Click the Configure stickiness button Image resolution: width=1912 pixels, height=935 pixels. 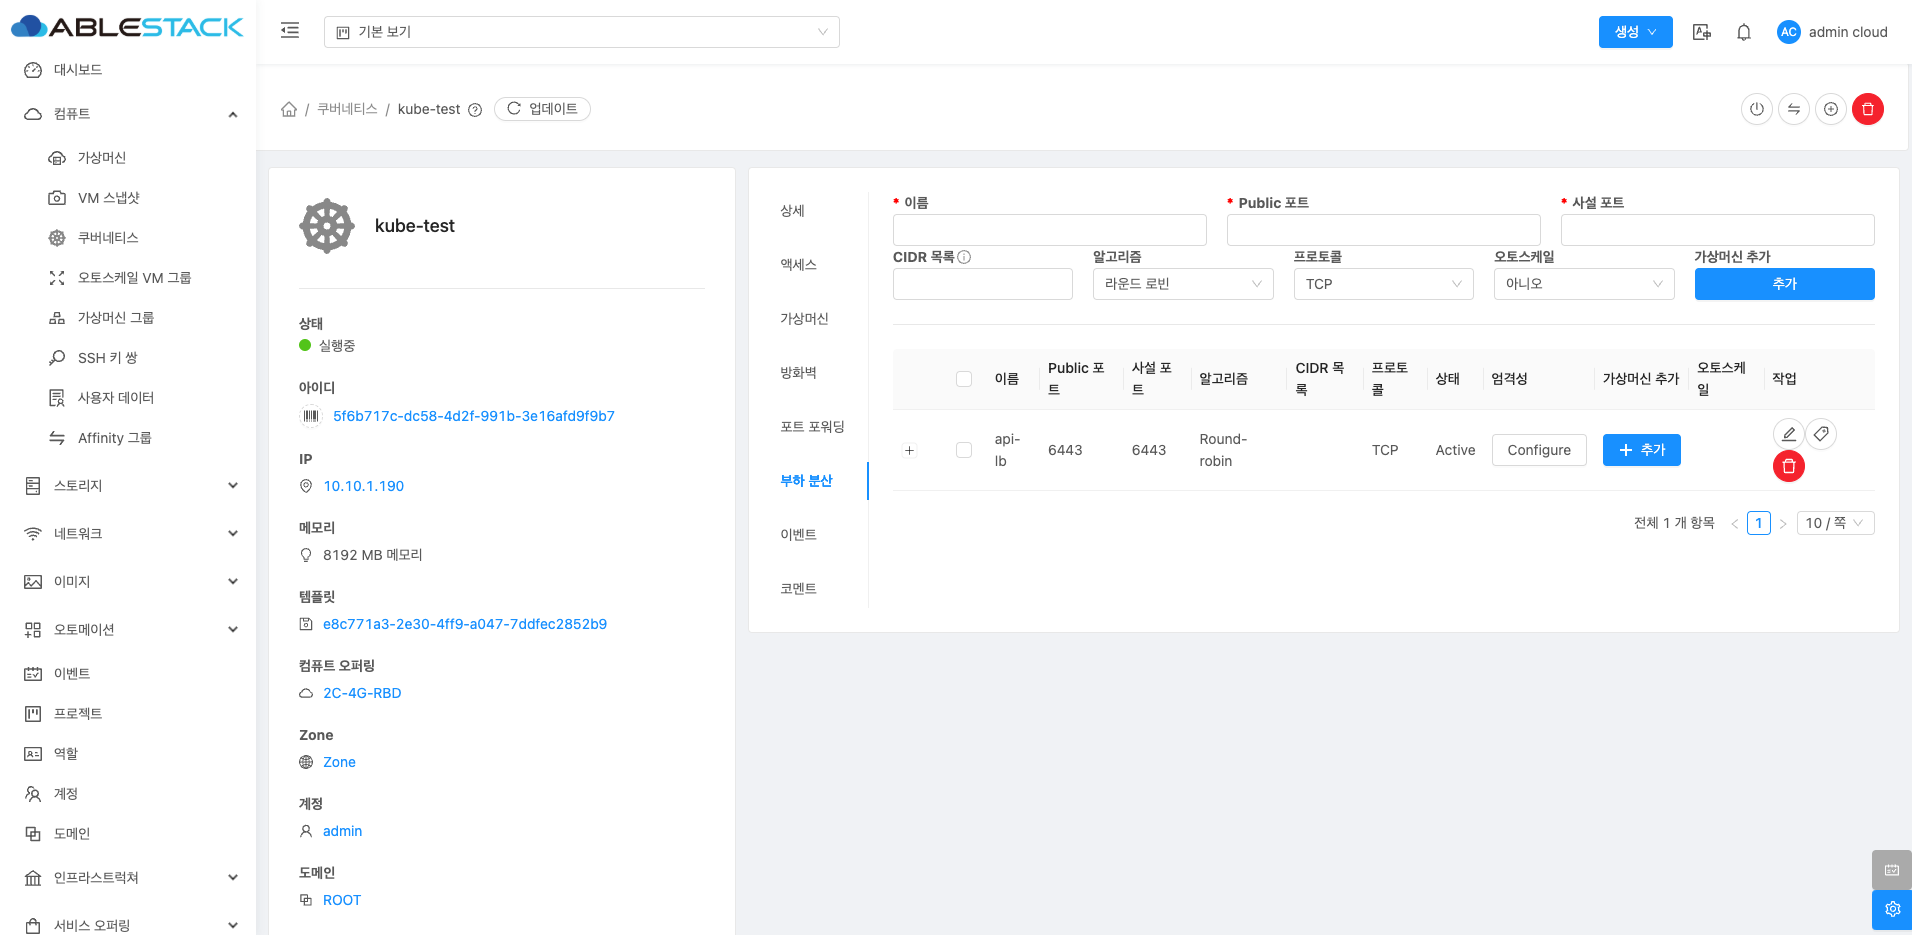1538,450
